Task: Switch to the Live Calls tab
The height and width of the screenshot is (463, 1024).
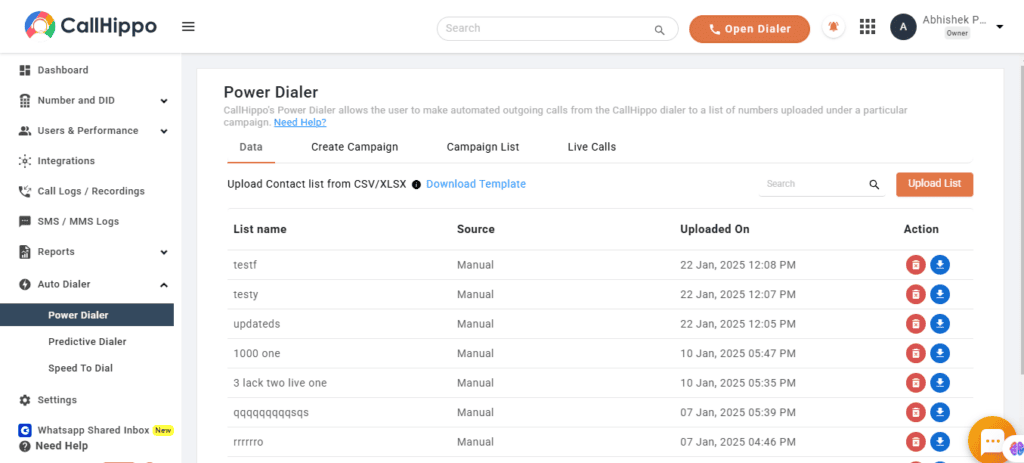Action: coord(592,147)
